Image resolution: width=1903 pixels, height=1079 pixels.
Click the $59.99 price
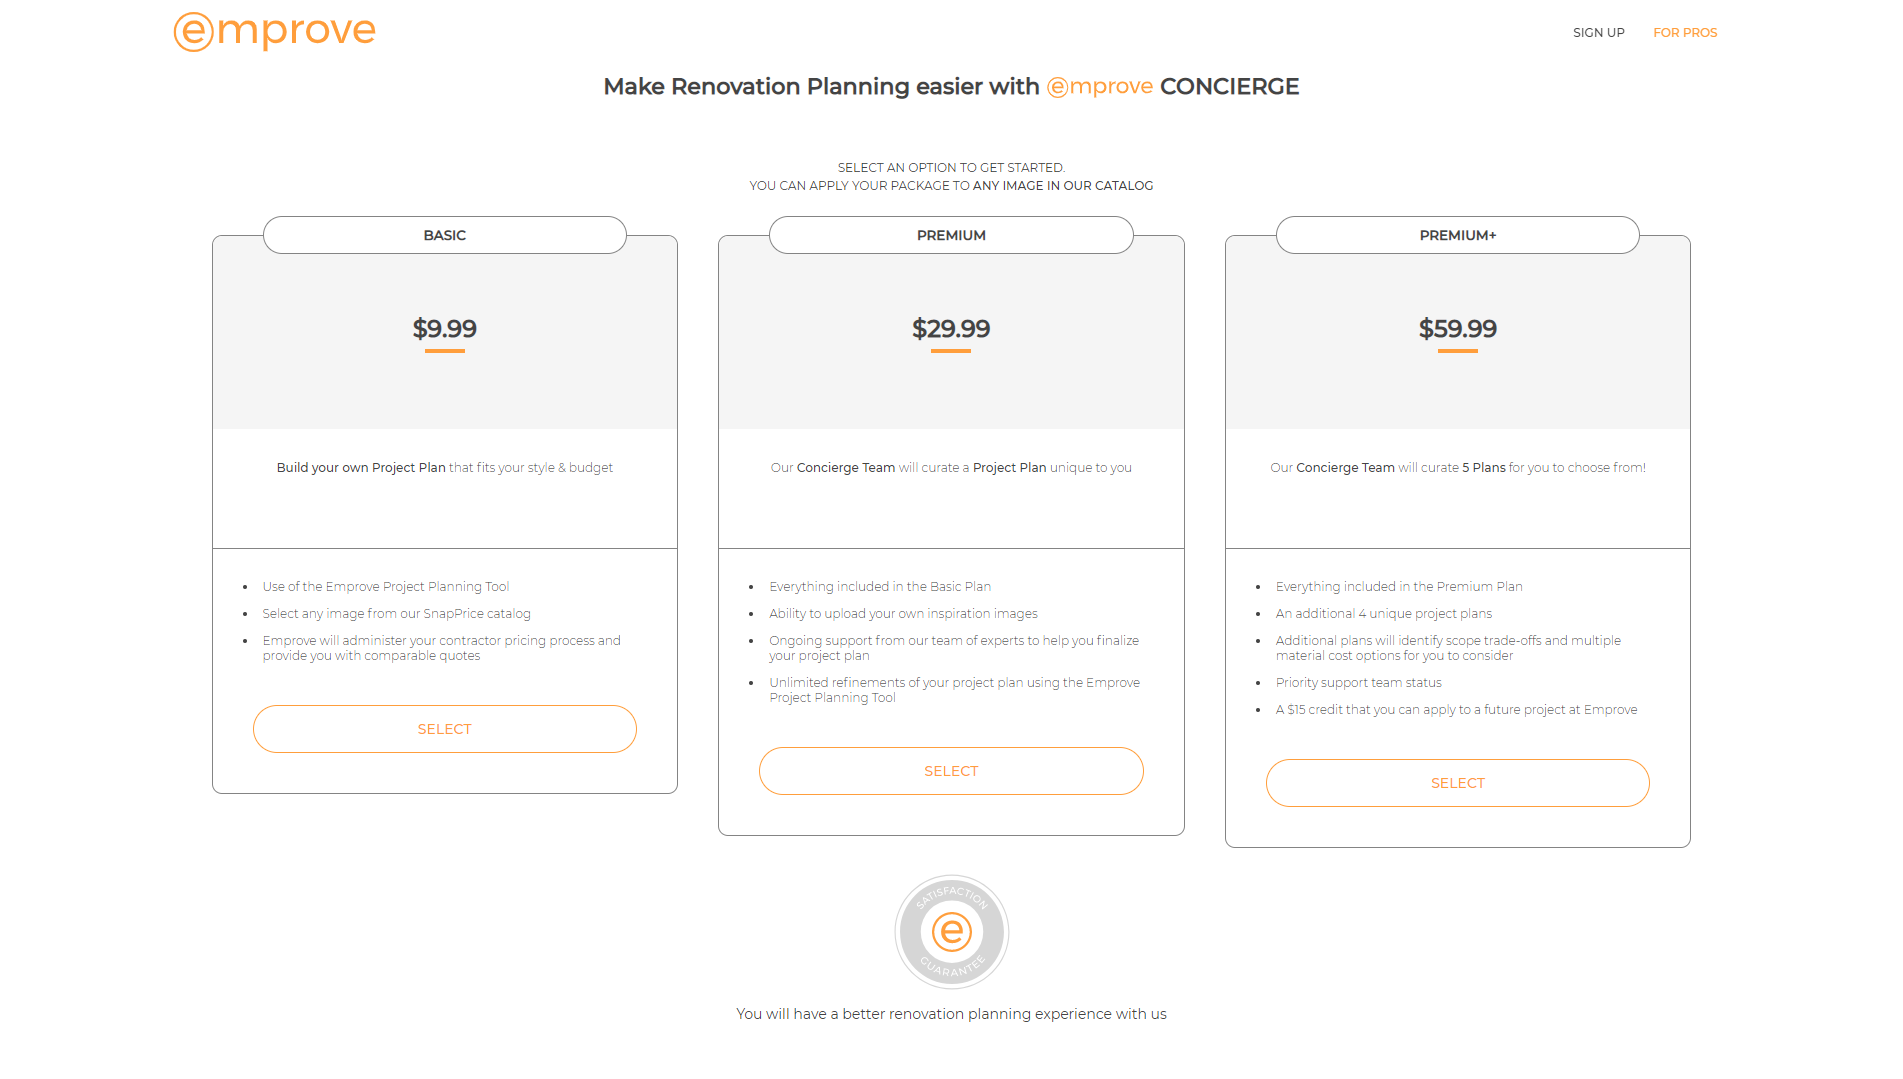pyautogui.click(x=1457, y=329)
